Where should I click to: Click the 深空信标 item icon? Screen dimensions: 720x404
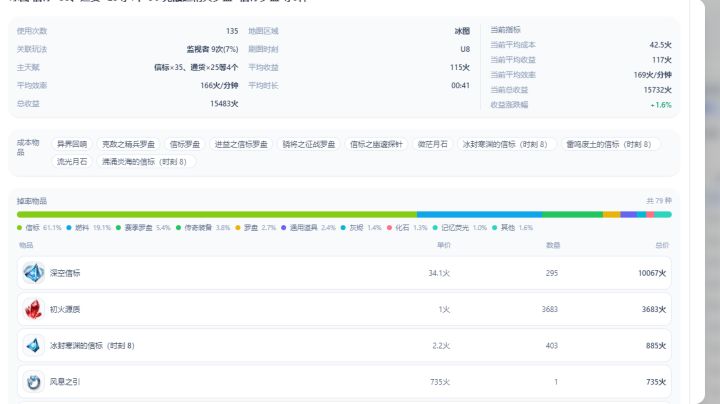pyautogui.click(x=34, y=273)
